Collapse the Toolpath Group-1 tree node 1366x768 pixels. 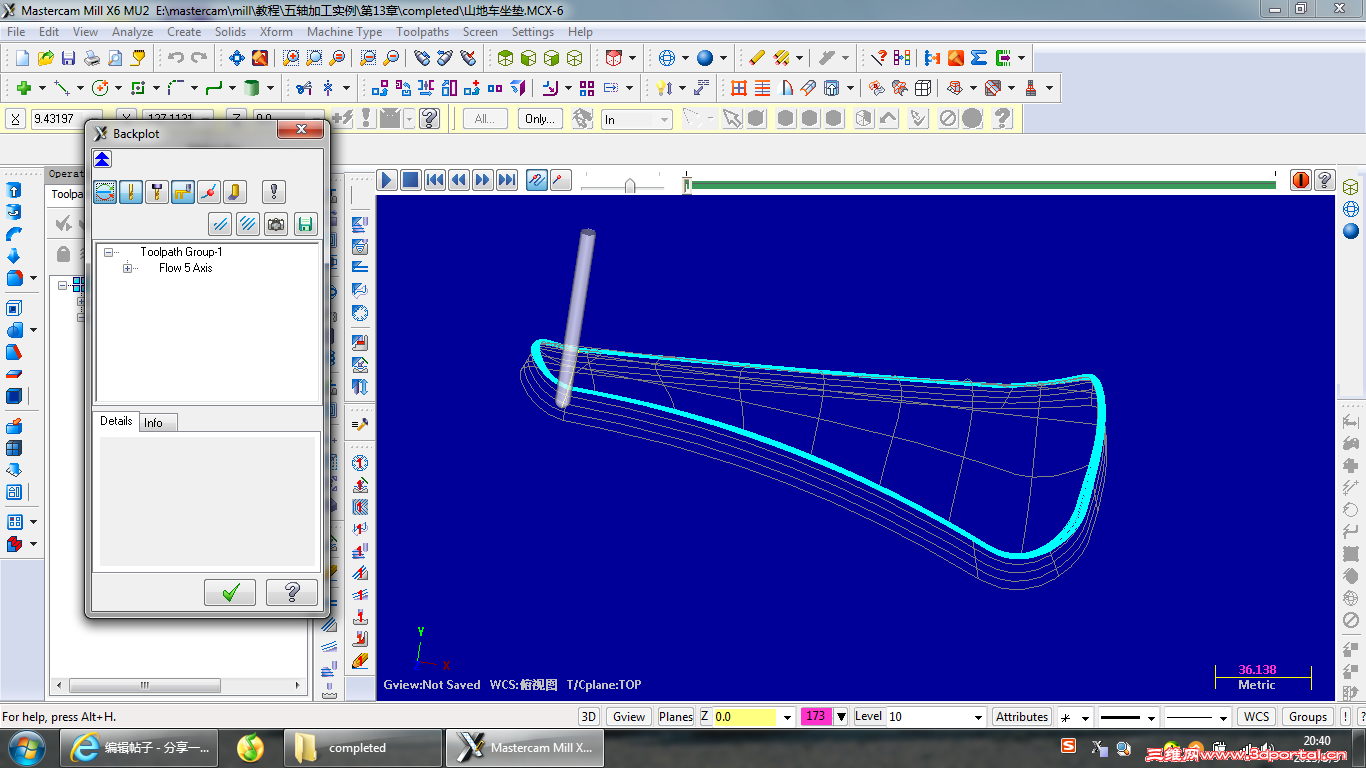108,253
